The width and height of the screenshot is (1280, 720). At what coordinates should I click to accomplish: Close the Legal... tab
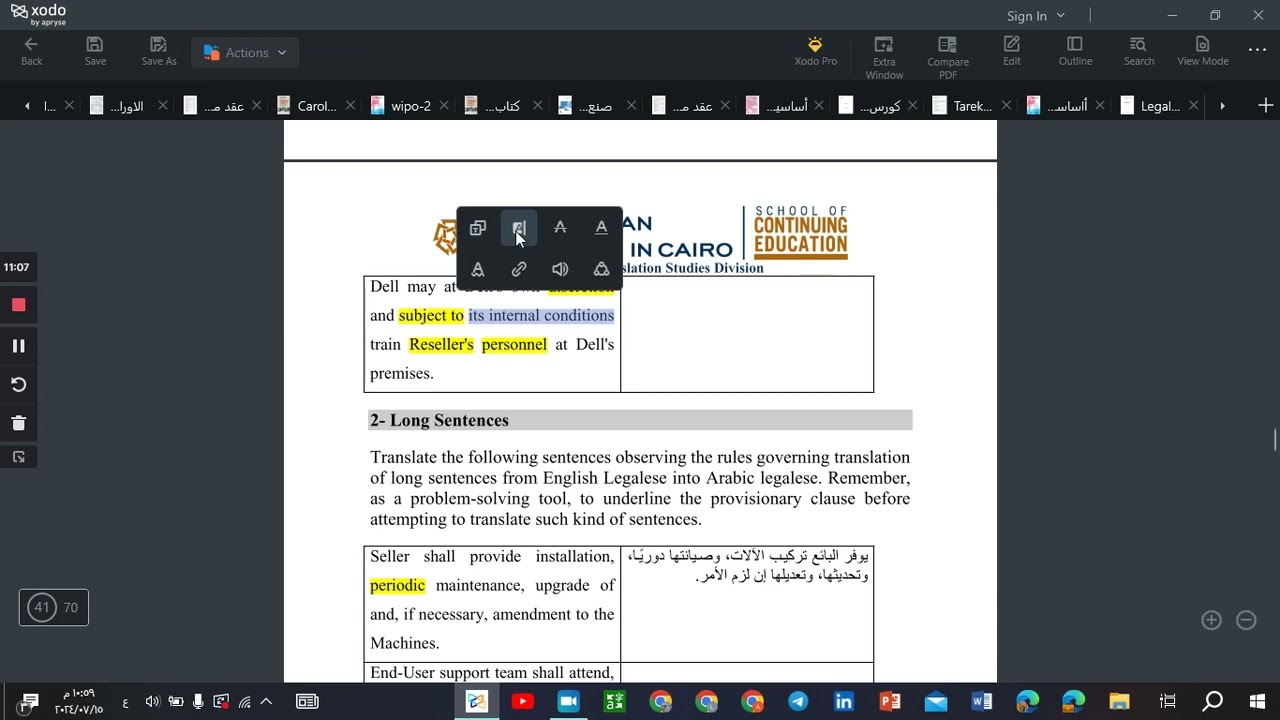(1193, 106)
